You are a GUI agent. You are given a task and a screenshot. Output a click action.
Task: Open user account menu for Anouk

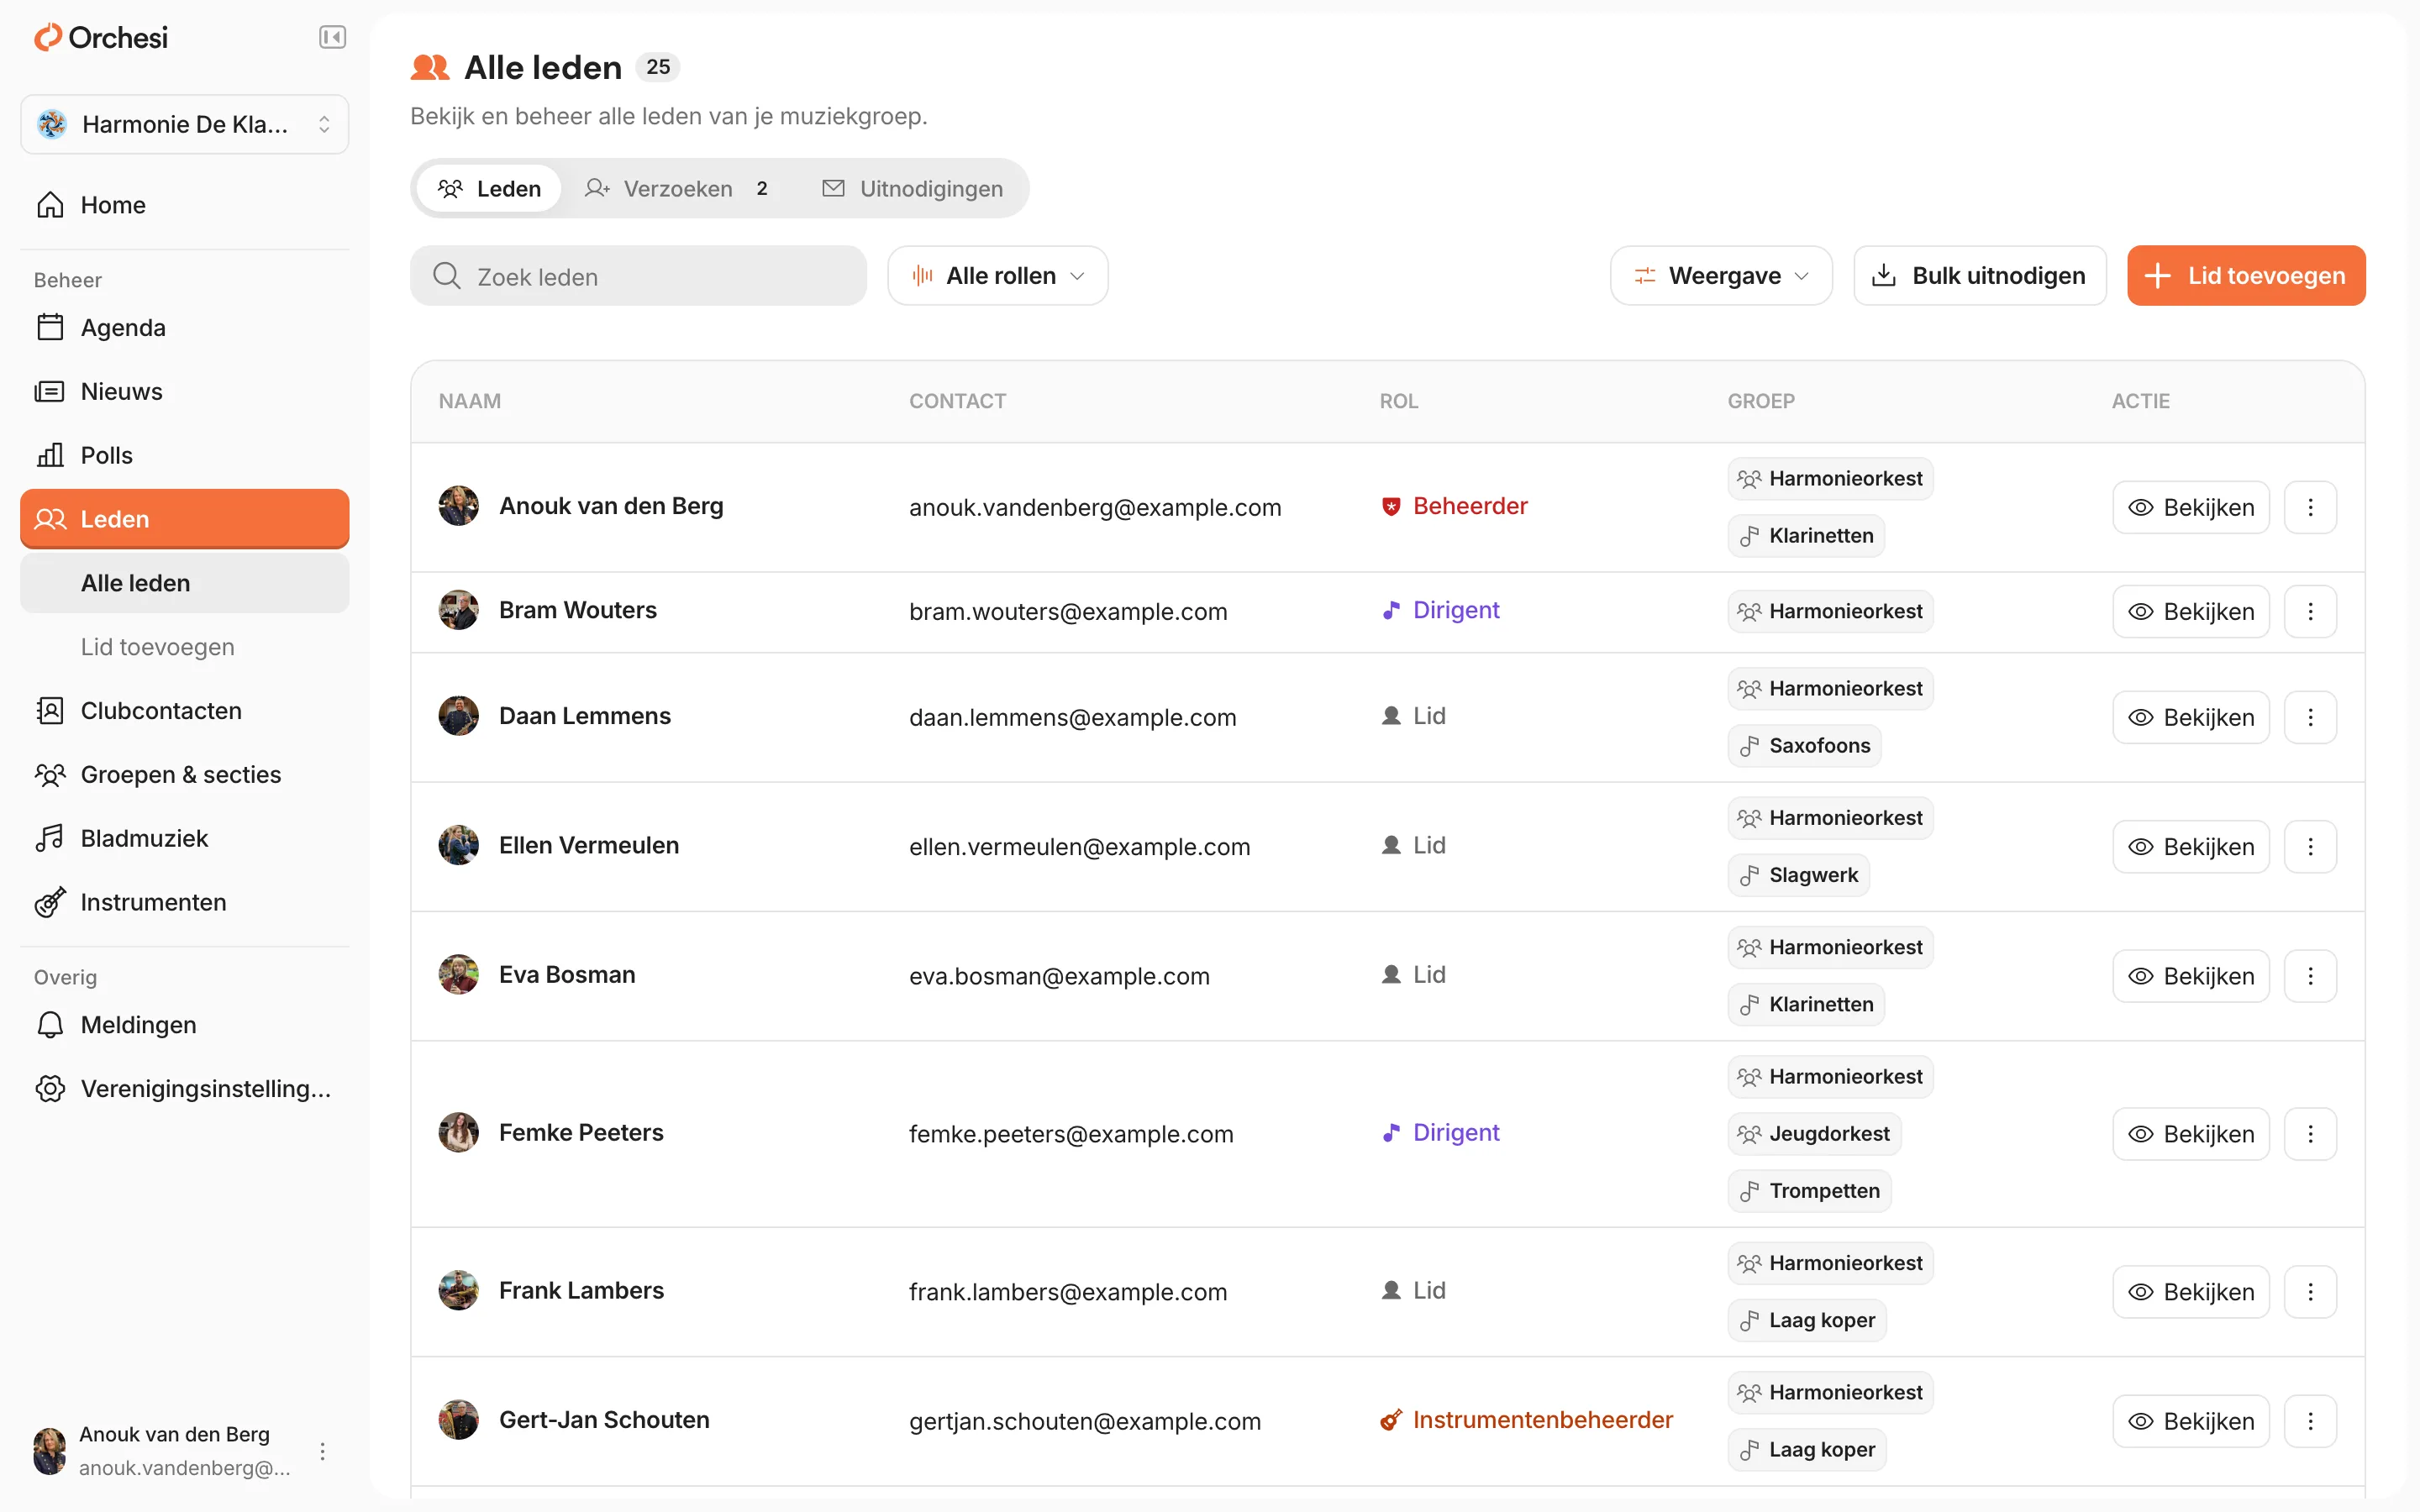(322, 1451)
